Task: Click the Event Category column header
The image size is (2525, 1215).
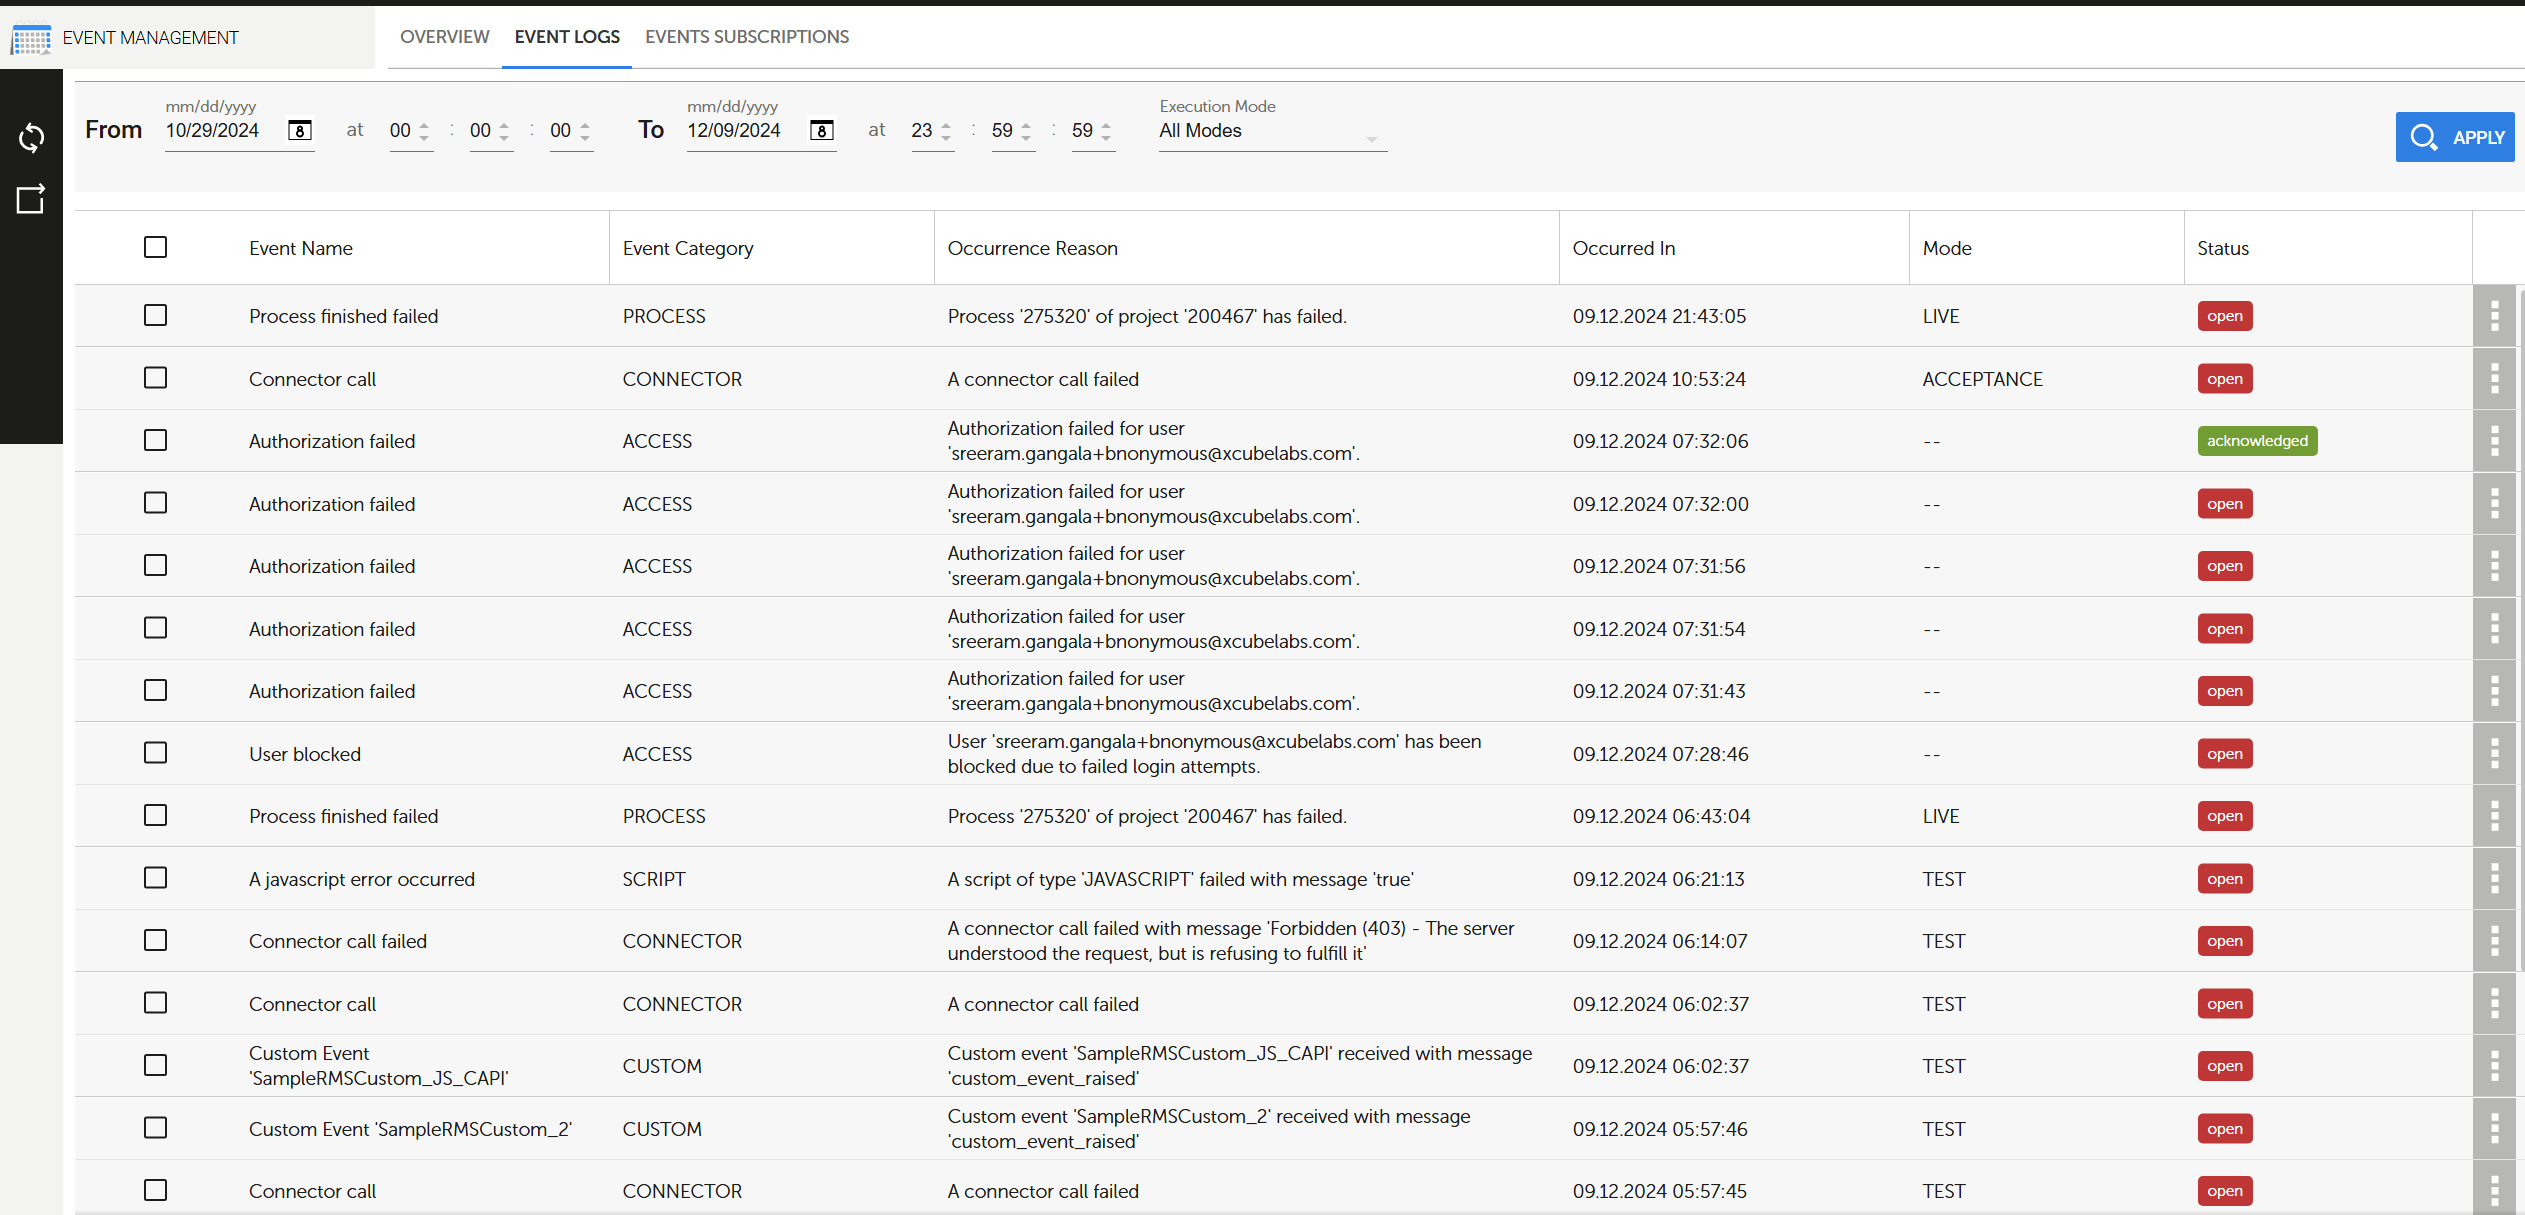Action: [688, 248]
